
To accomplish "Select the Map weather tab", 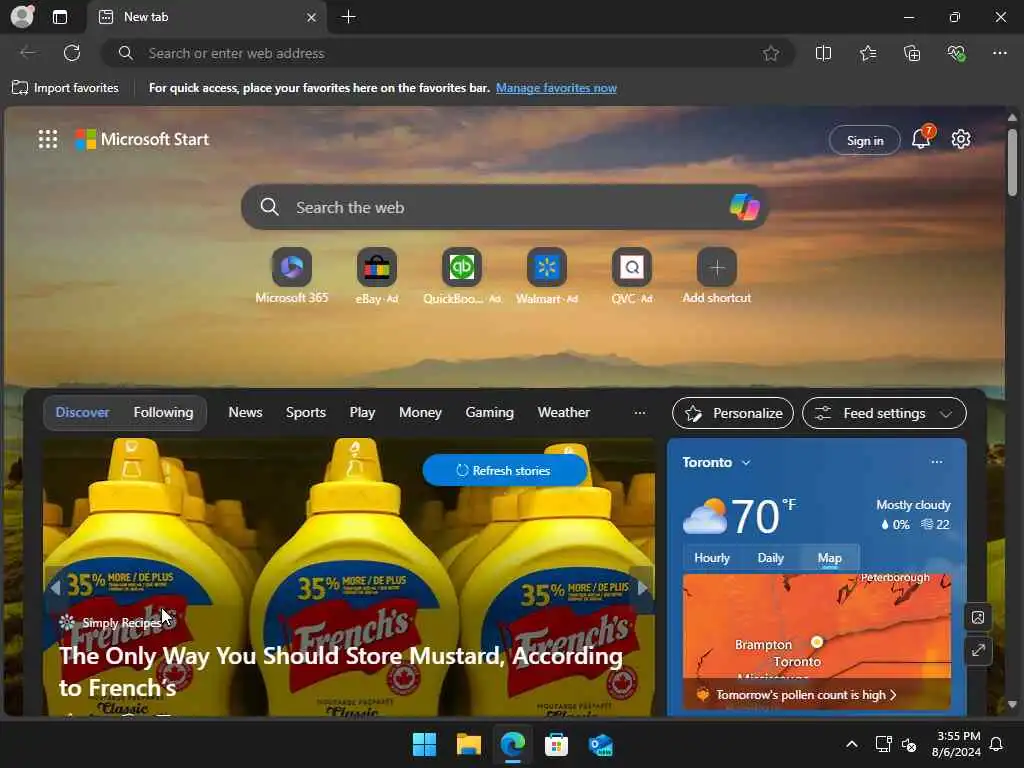I will [x=829, y=558].
